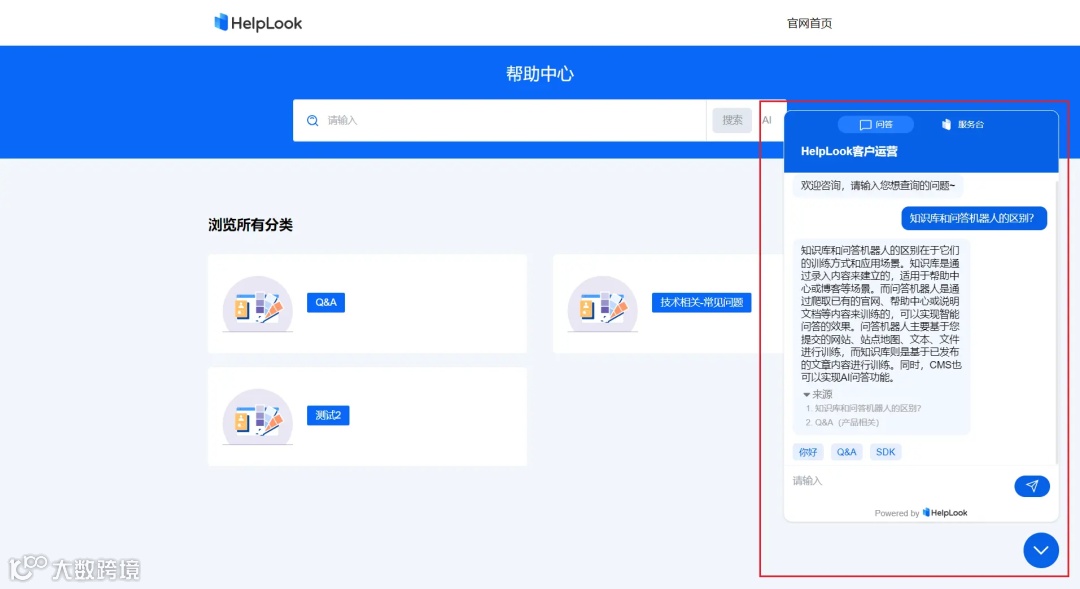This screenshot has width=1080, height=589.
Task: Select the Q&A quick reply chip
Action: click(846, 451)
